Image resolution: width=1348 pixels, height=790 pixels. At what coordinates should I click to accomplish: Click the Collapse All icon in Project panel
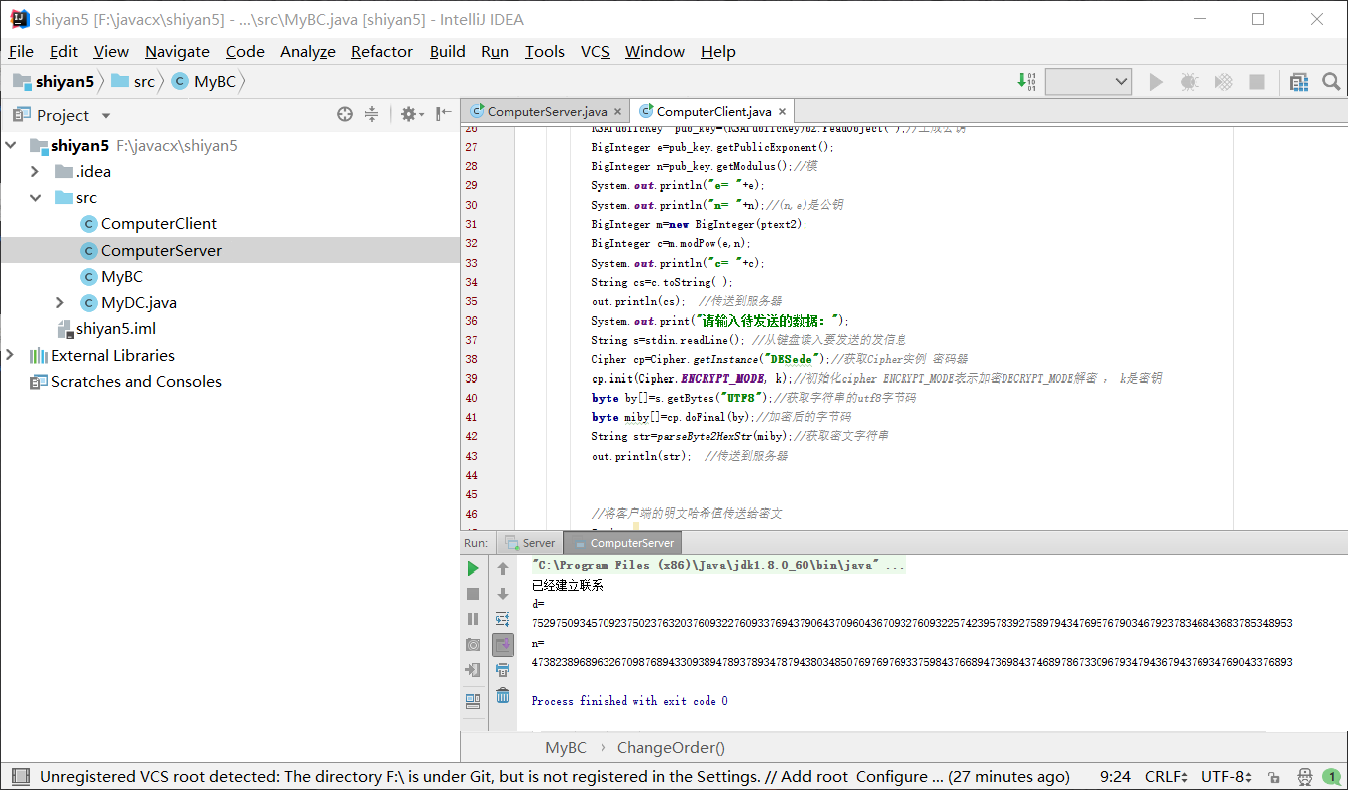pos(371,115)
